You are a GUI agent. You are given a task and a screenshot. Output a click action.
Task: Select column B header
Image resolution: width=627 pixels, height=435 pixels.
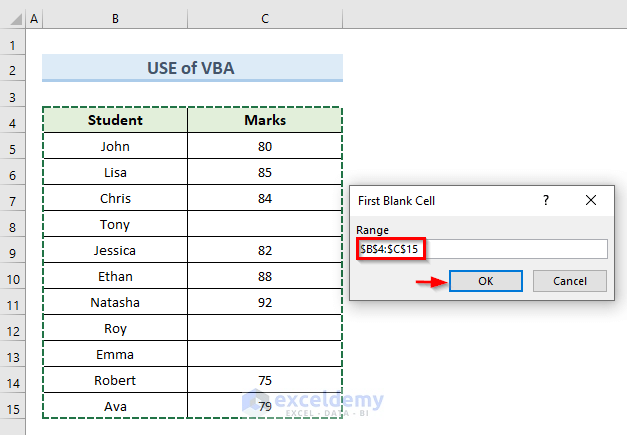click(115, 19)
